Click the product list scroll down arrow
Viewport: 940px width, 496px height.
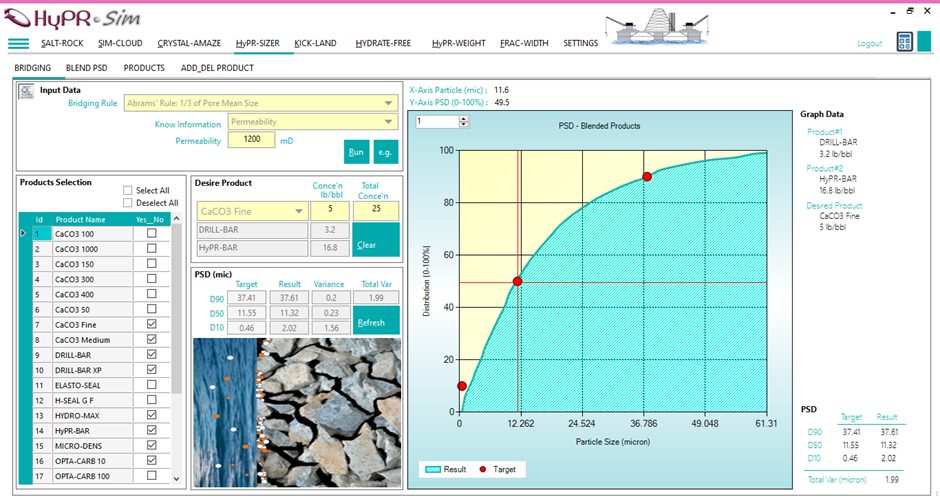point(176,479)
